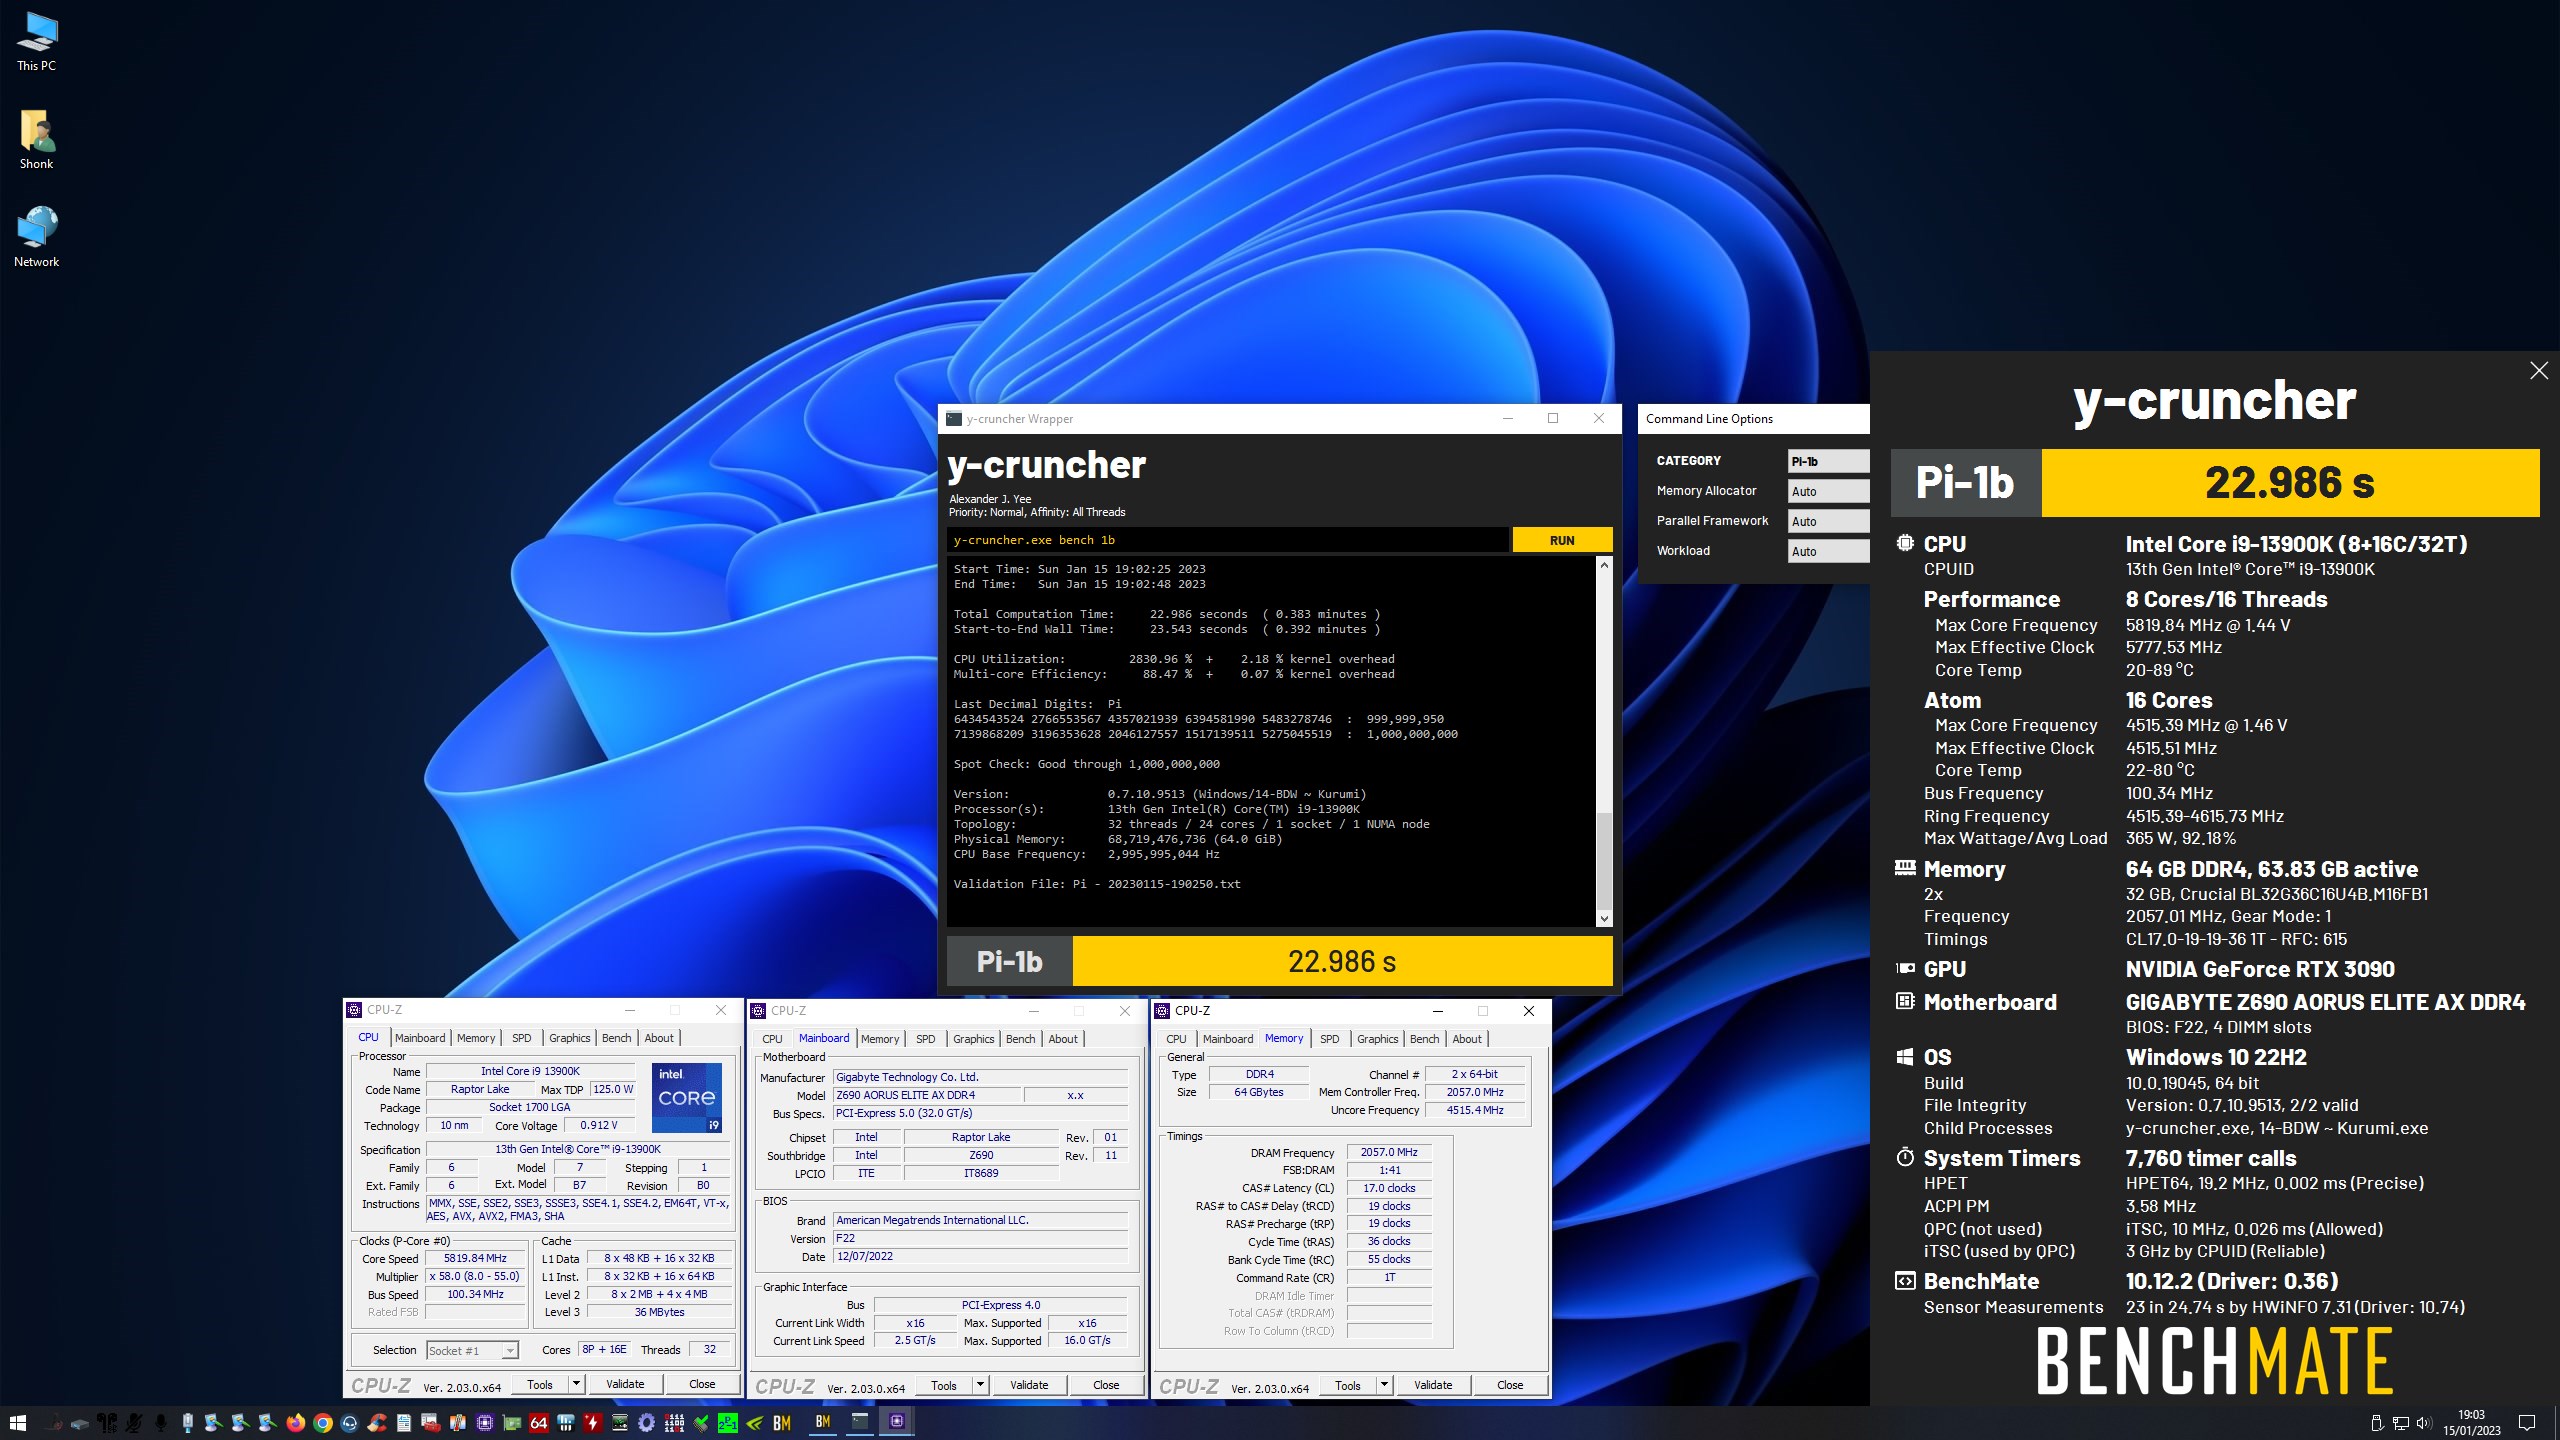The height and width of the screenshot is (1440, 2560).
Task: Expand Tools arrow in CPU tab CPU-Z window
Action: [576, 1384]
